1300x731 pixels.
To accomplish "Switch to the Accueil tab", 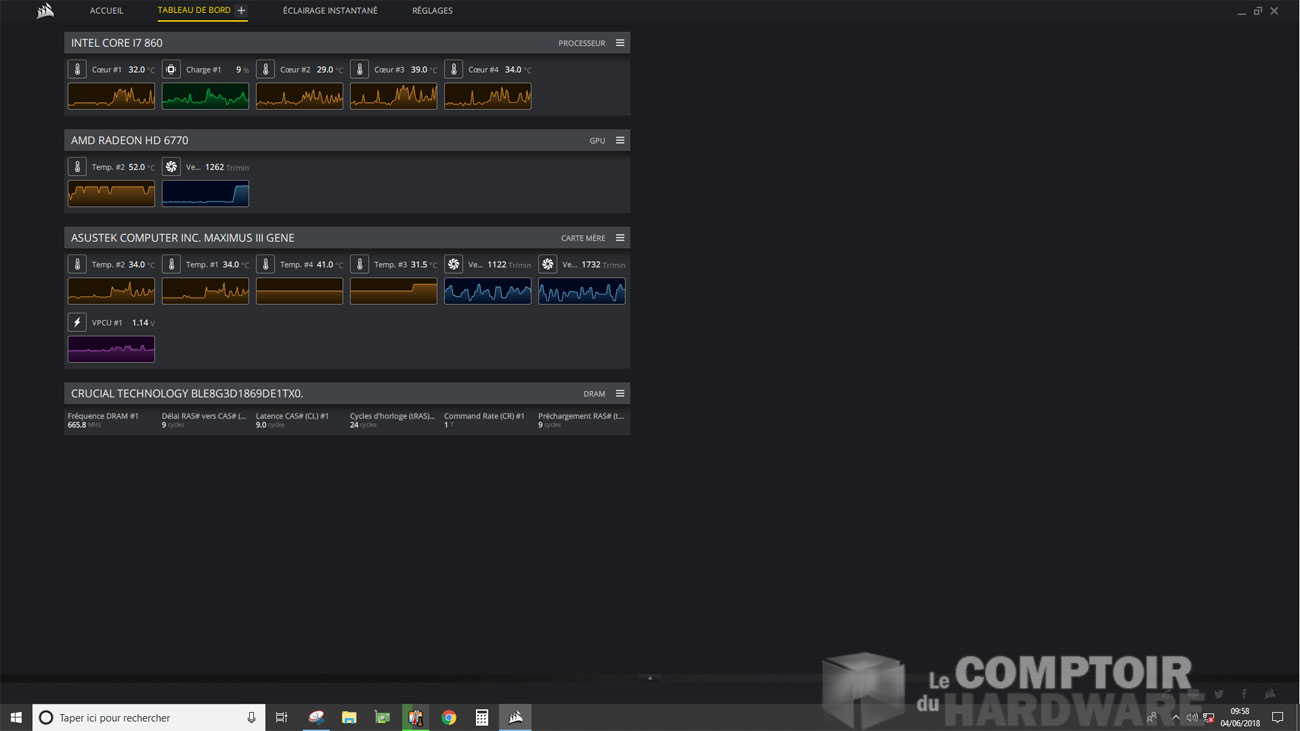I will pos(106,11).
